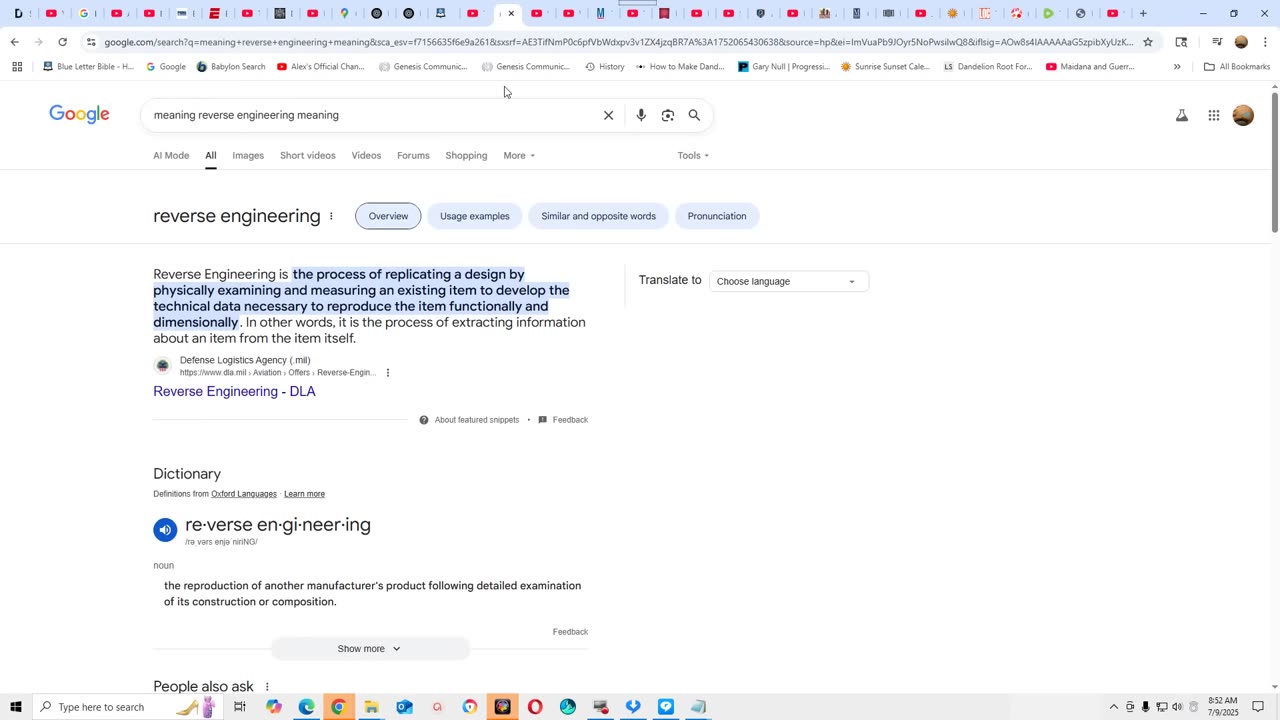Open the Google account profile picture
Viewport: 1280px width, 720px height.
[x=1243, y=115]
